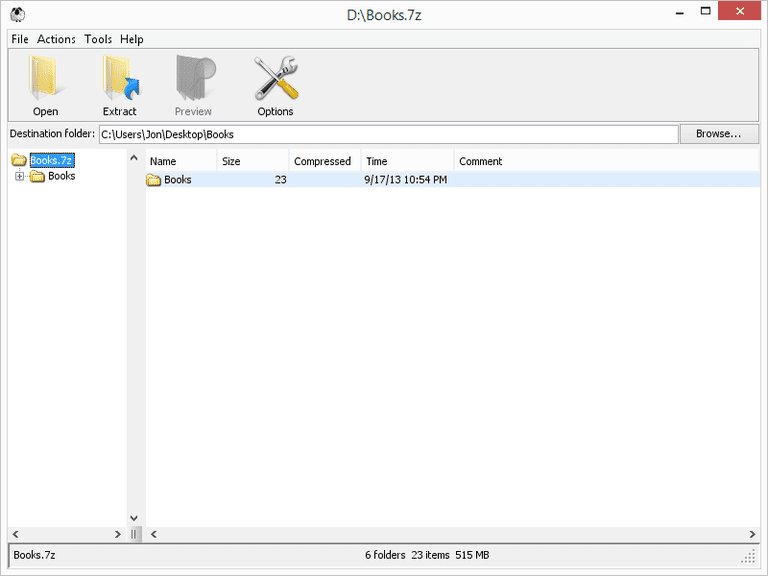Image resolution: width=768 pixels, height=576 pixels.
Task: Click the Books.7z status bar text
Action: click(34, 555)
